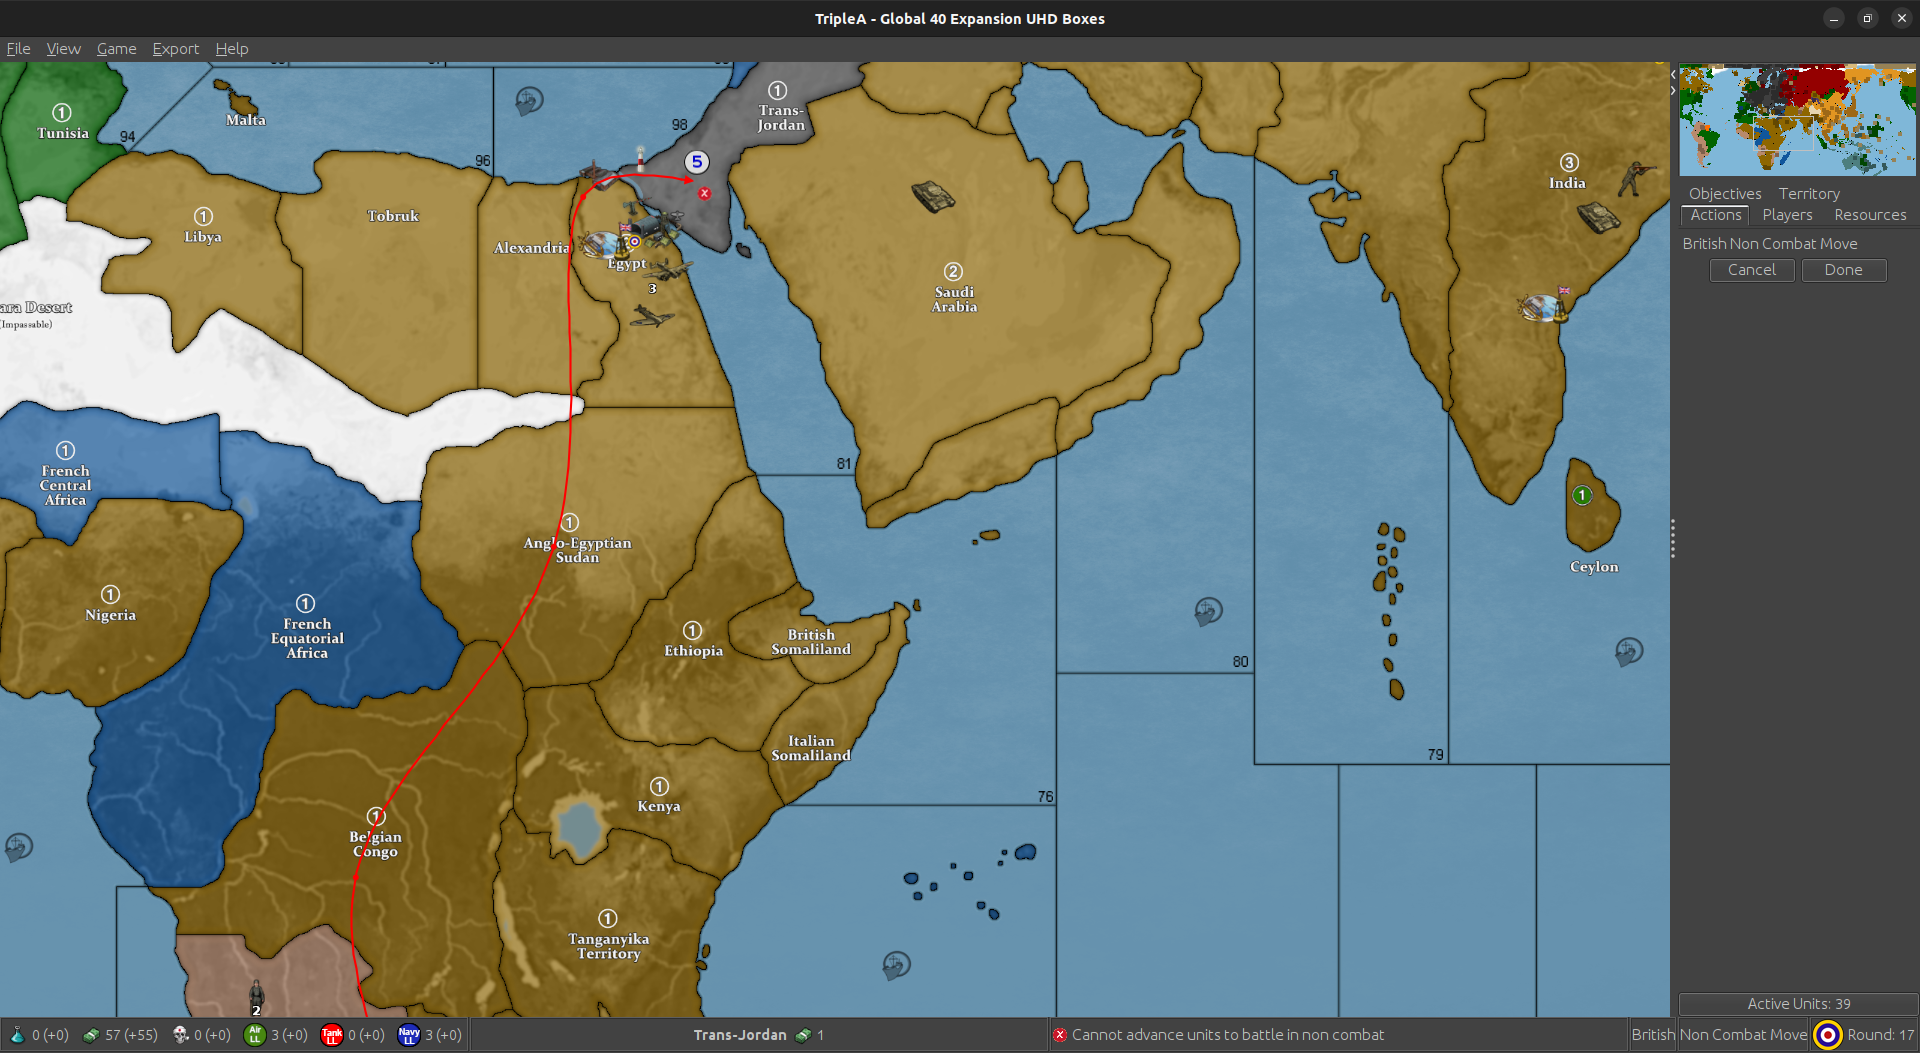Click the Round: 17 status text

coord(1880,1035)
